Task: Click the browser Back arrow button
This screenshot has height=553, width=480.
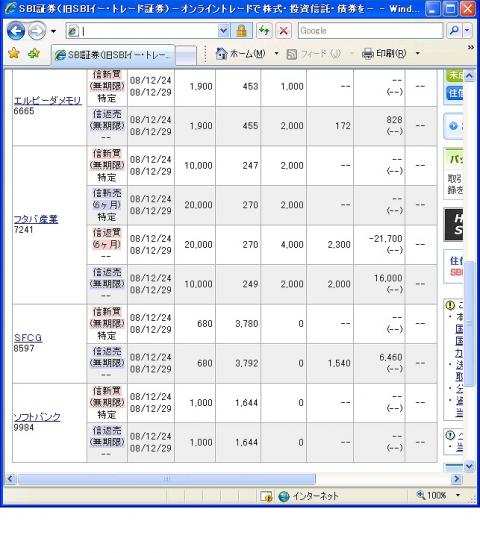Action: point(16,31)
